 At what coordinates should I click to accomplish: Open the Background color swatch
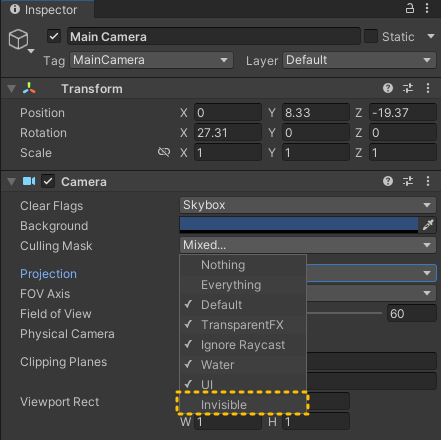[299, 225]
